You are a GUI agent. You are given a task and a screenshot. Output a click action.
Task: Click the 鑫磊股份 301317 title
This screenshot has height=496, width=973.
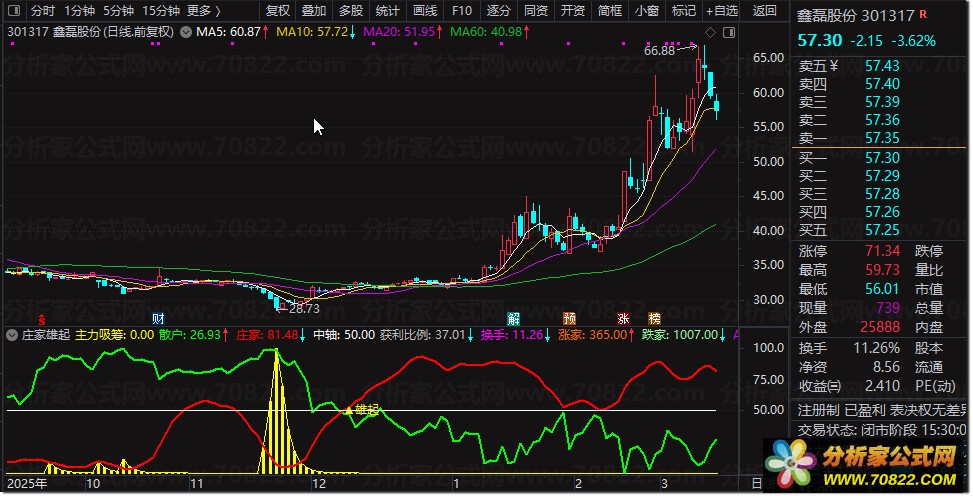tap(856, 16)
